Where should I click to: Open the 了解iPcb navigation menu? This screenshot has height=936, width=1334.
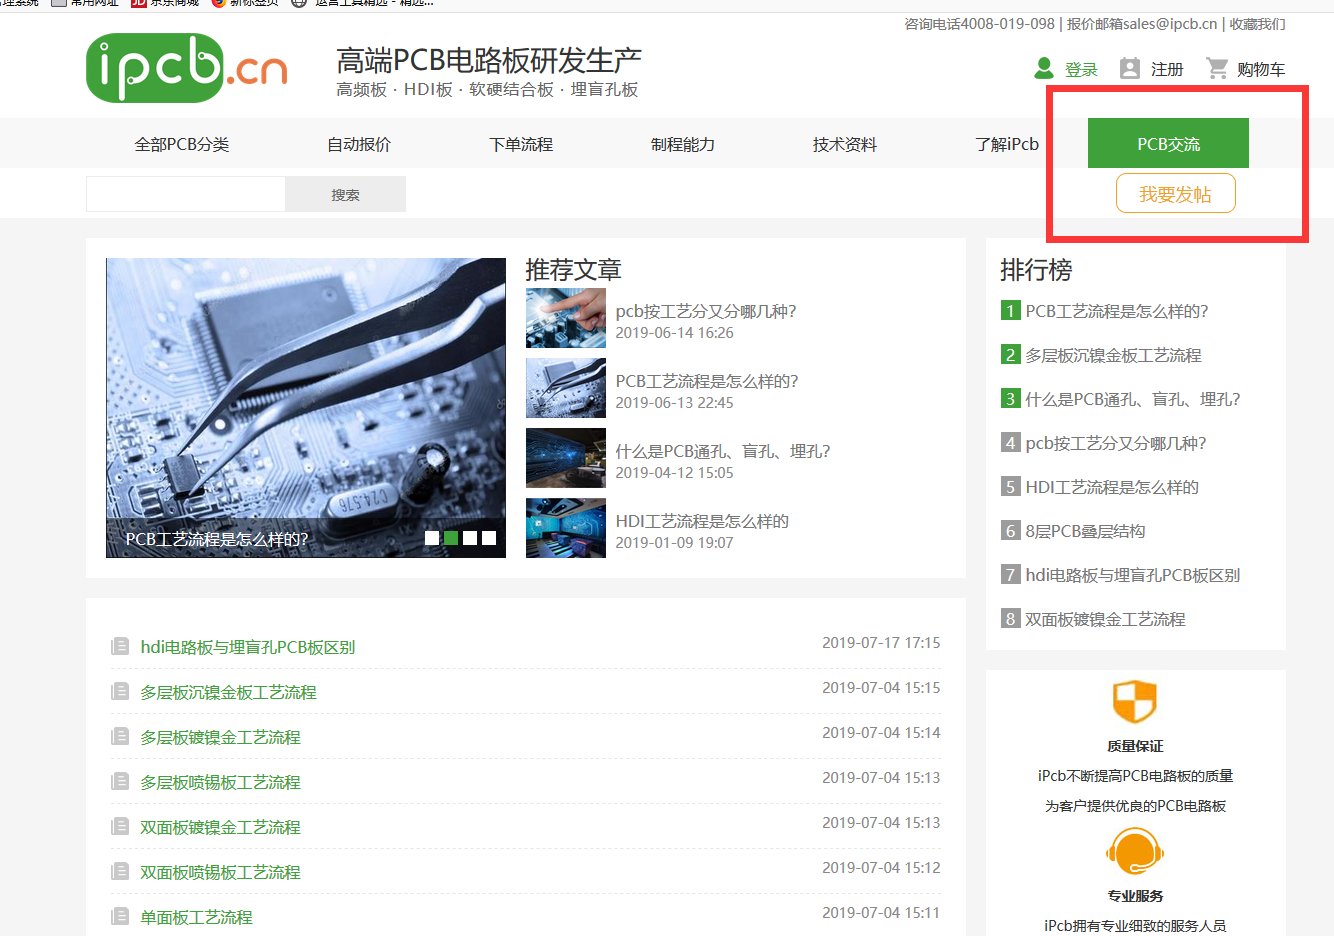[x=1007, y=144]
